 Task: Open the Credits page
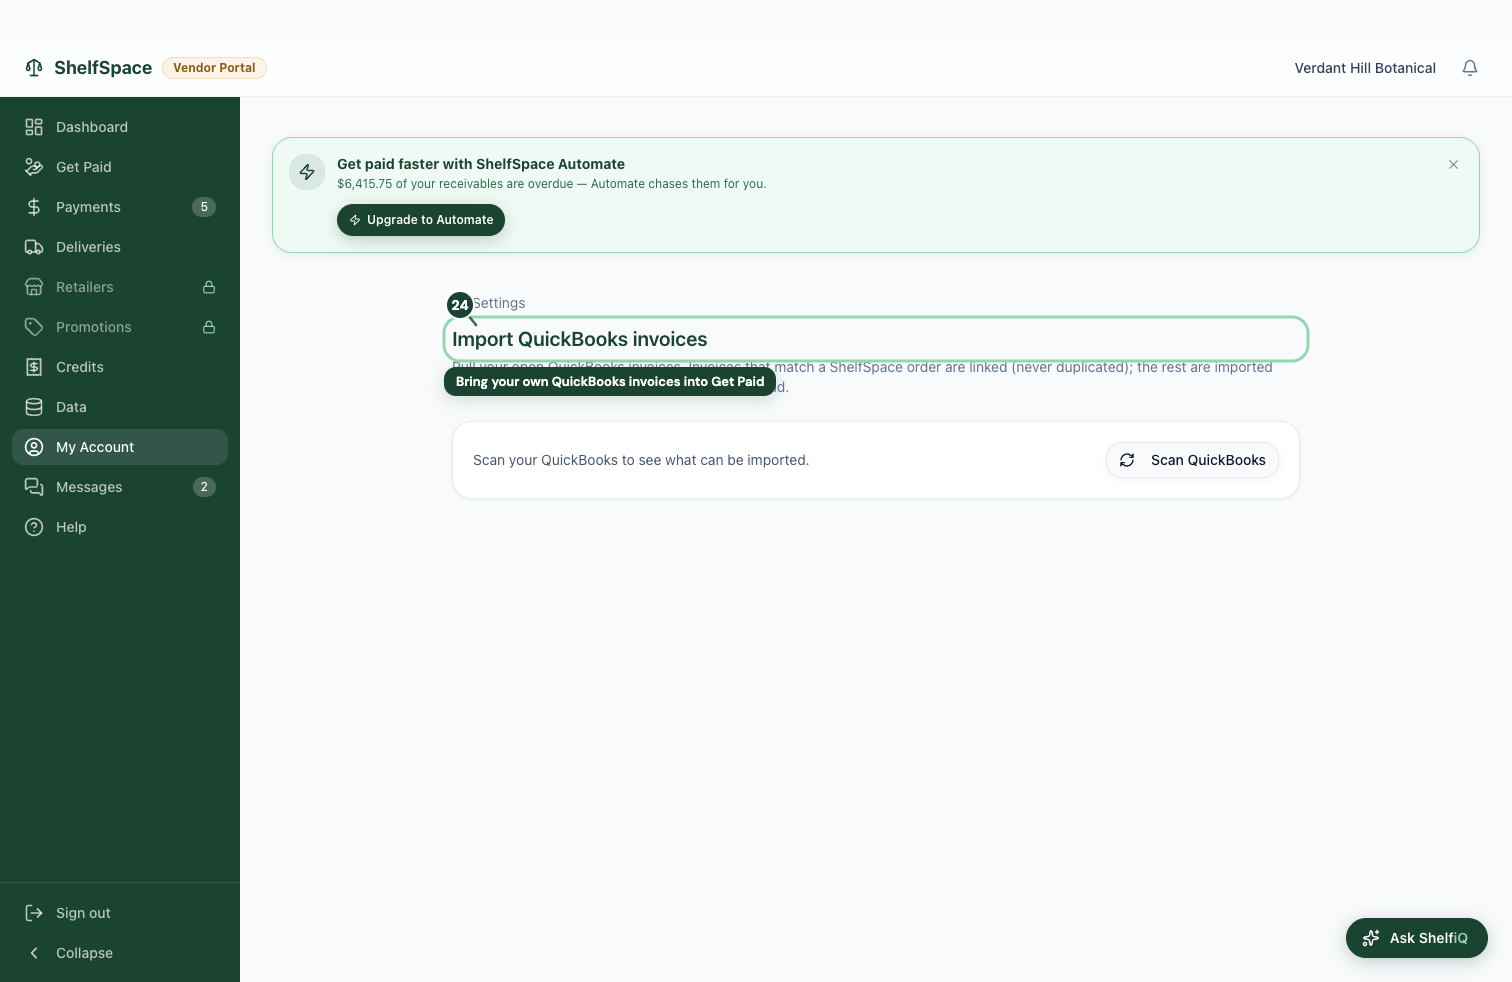point(120,367)
